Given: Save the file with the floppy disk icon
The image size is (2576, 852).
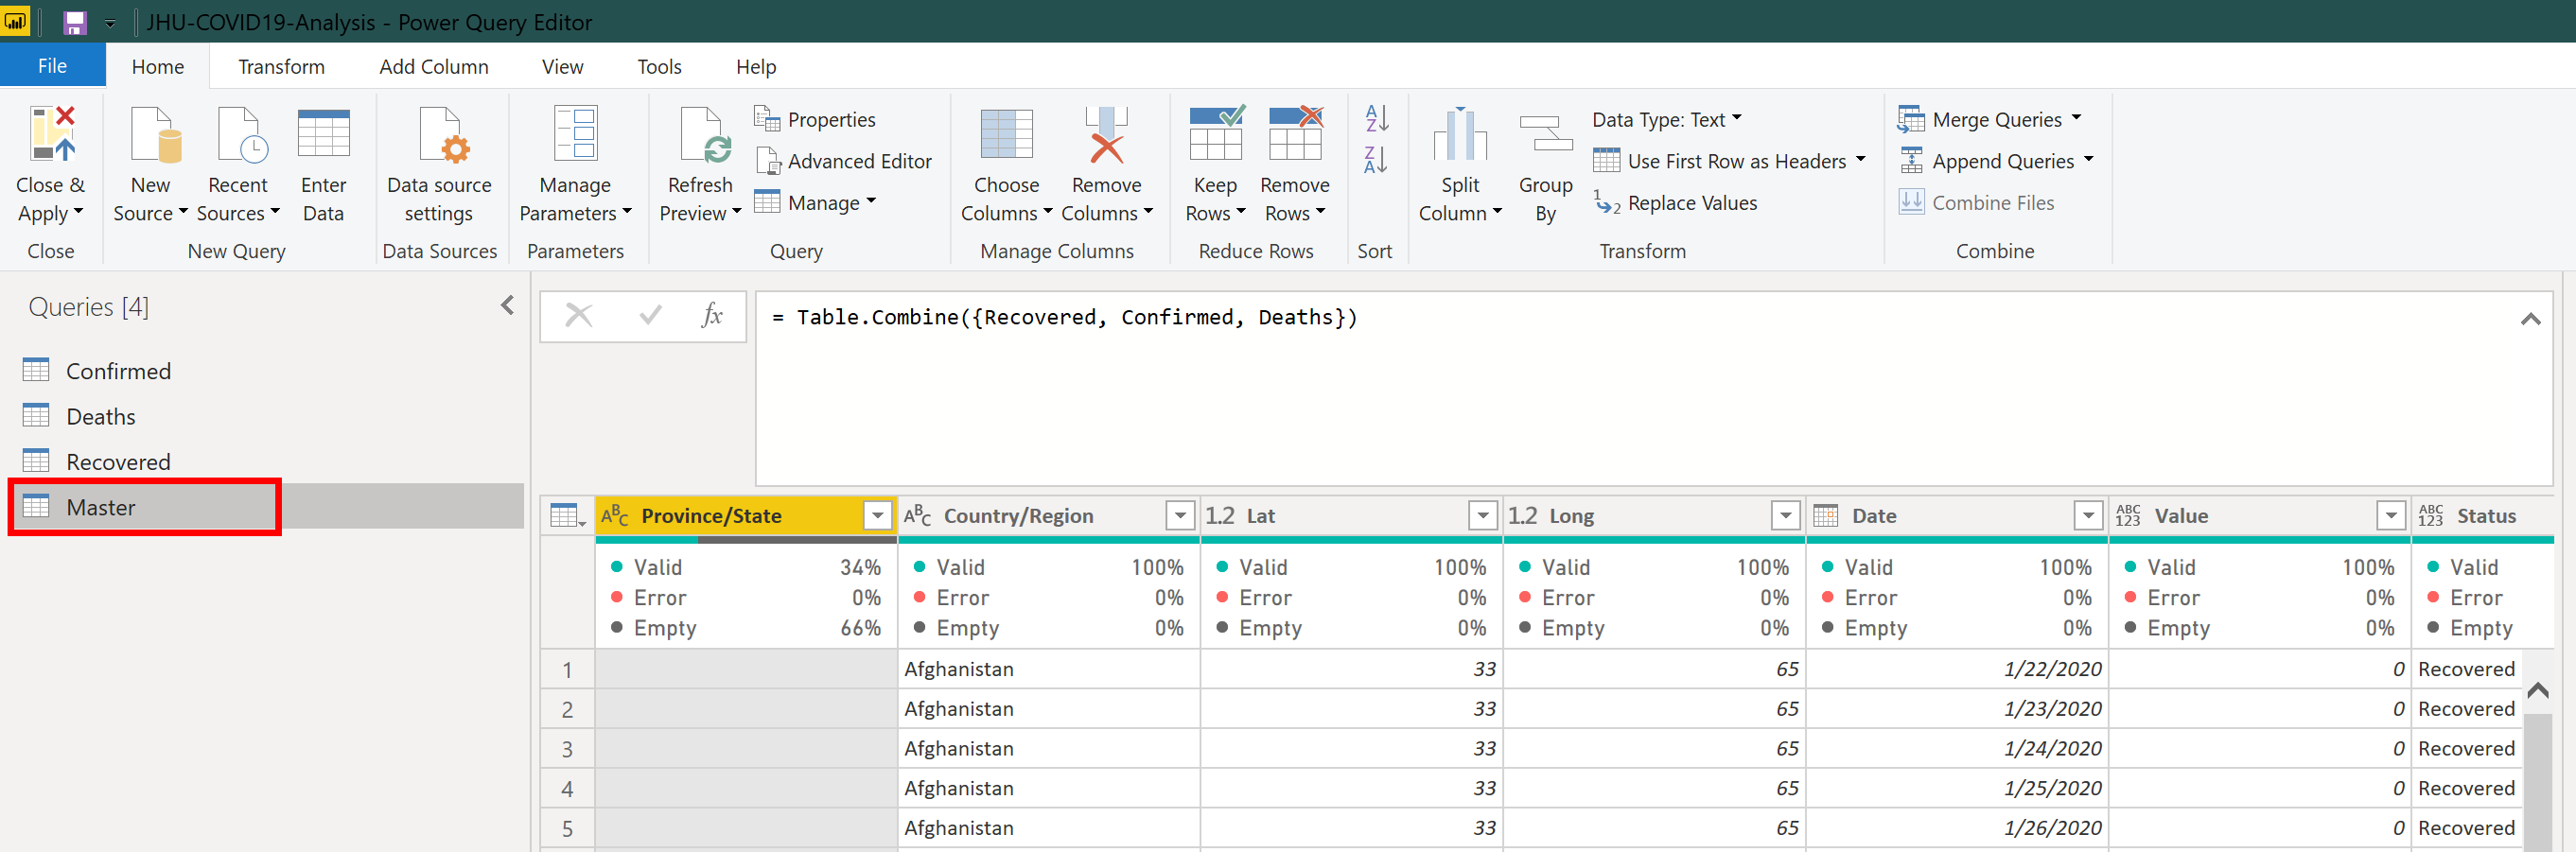Looking at the screenshot, I should tap(75, 22).
